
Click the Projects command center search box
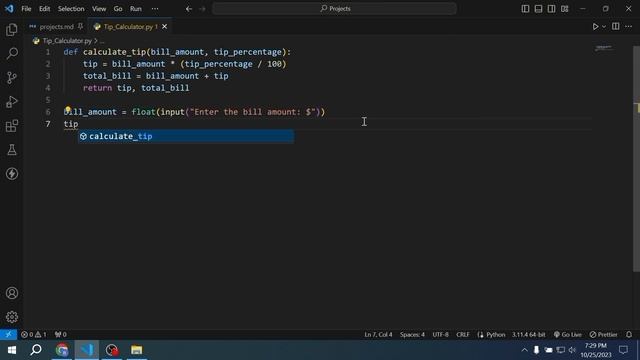(x=334, y=9)
